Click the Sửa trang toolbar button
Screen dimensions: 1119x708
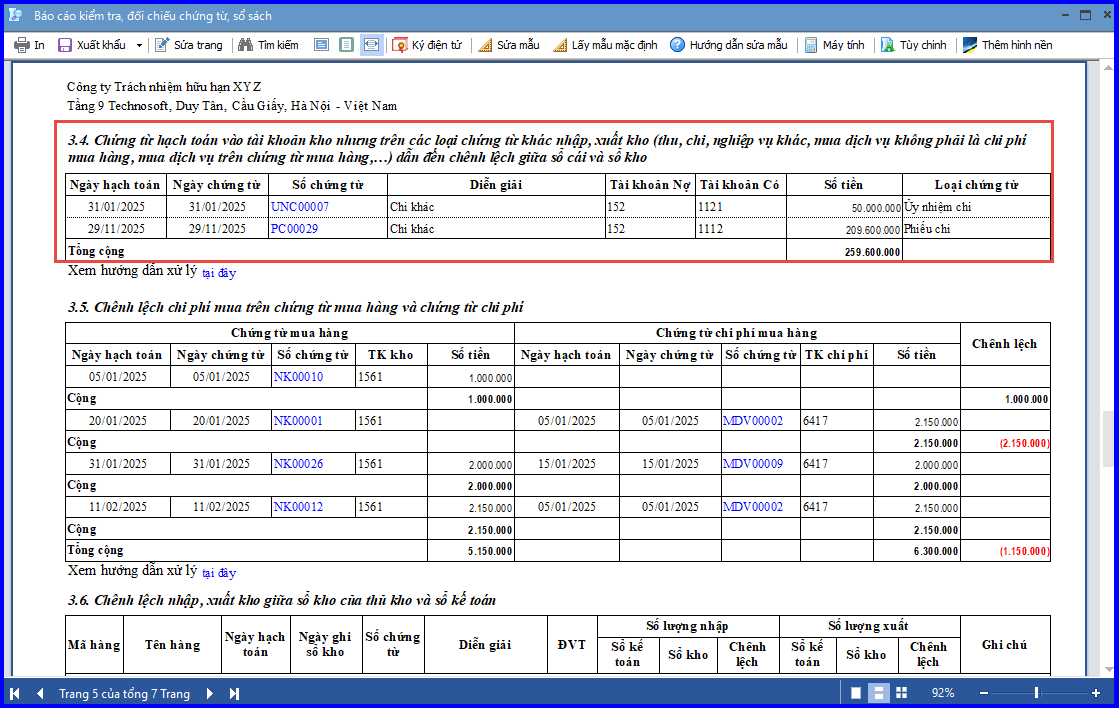pyautogui.click(x=188, y=45)
